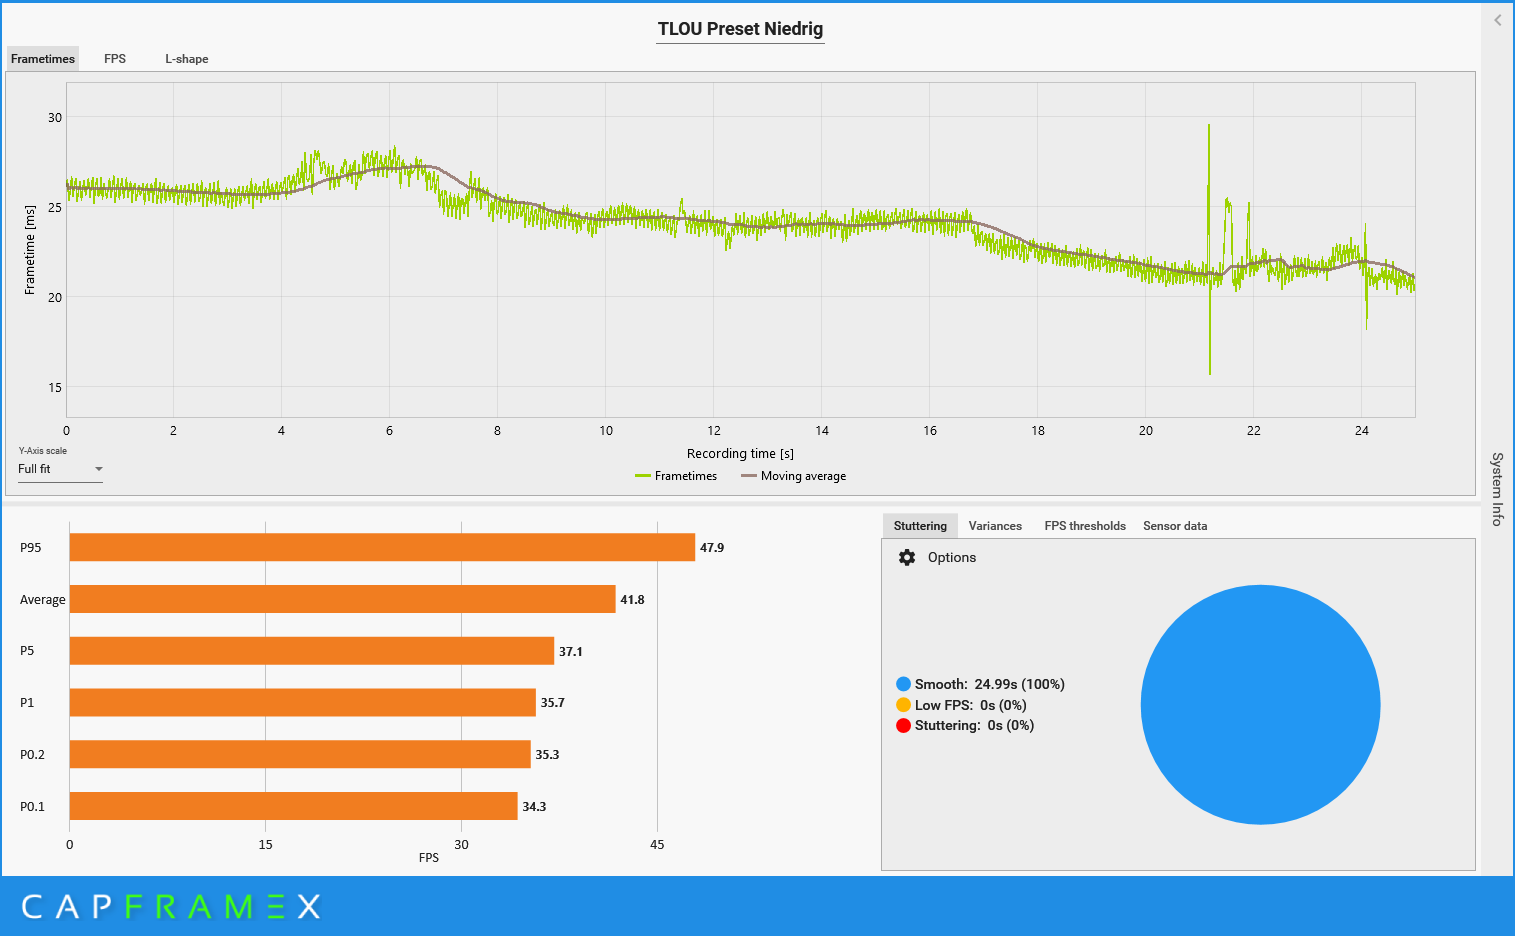Click the blue stuttering pie chart
Viewport: 1515px width, 936px height.
tap(1260, 705)
